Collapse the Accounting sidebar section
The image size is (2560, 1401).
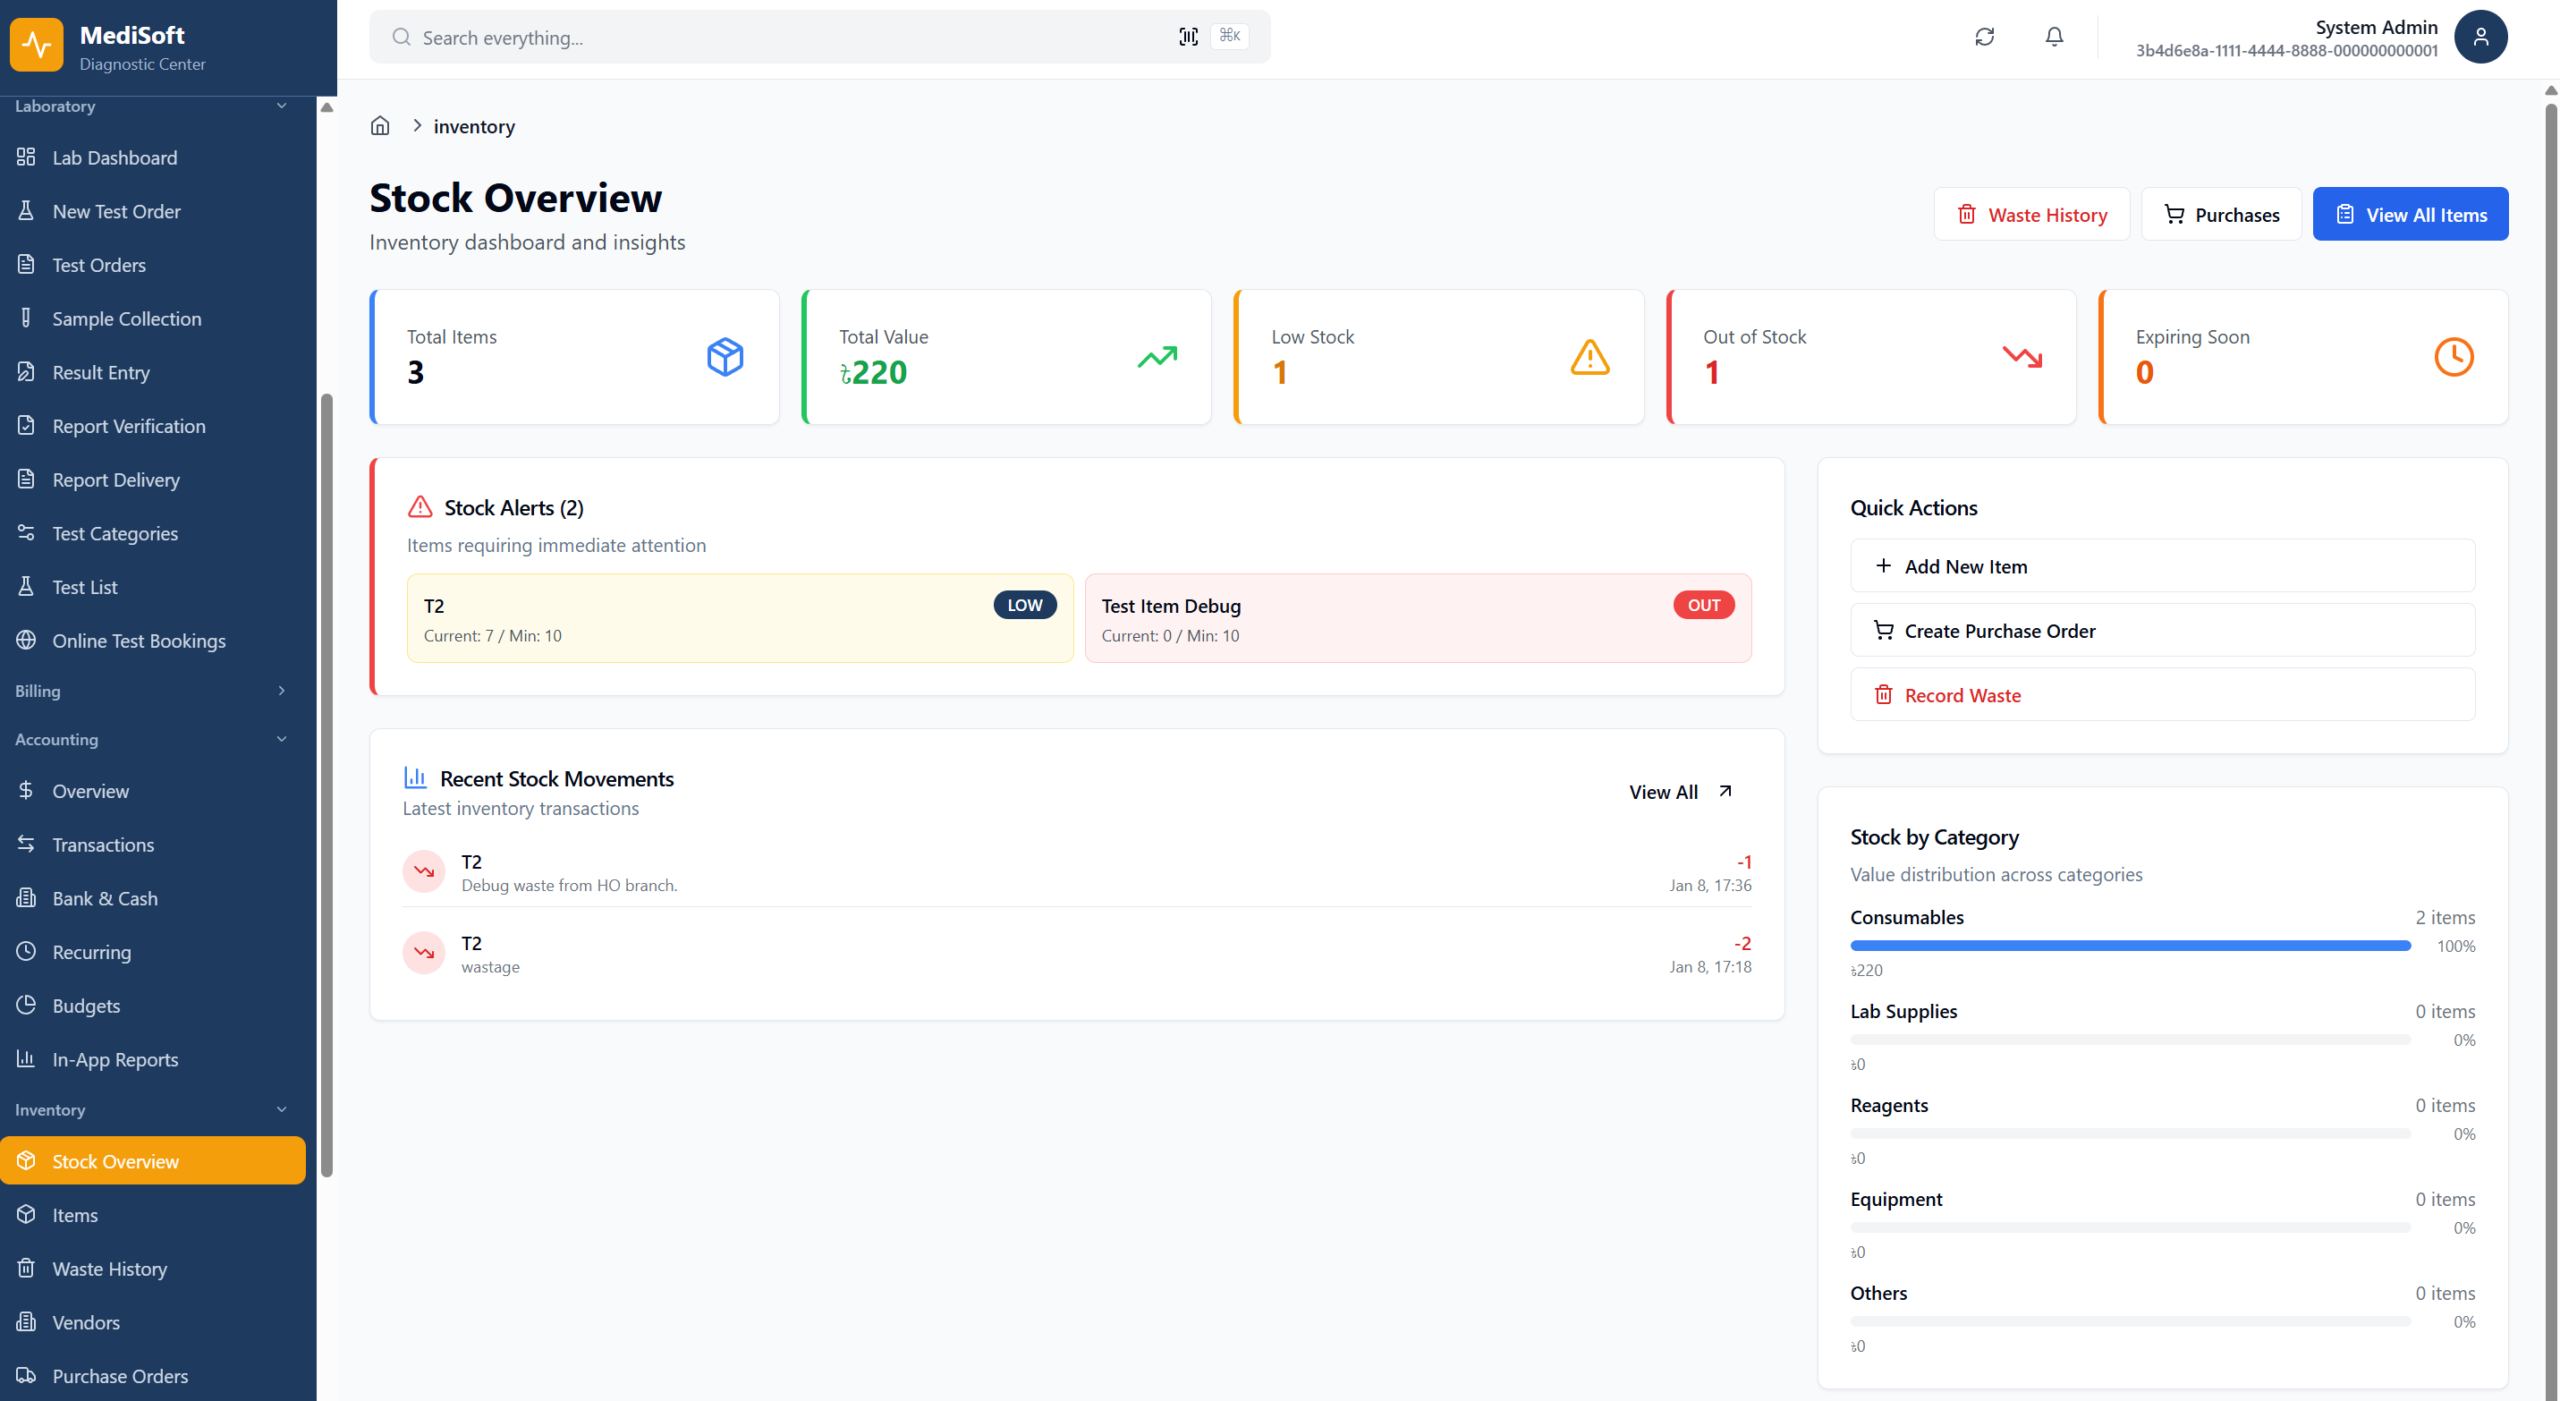pos(281,739)
